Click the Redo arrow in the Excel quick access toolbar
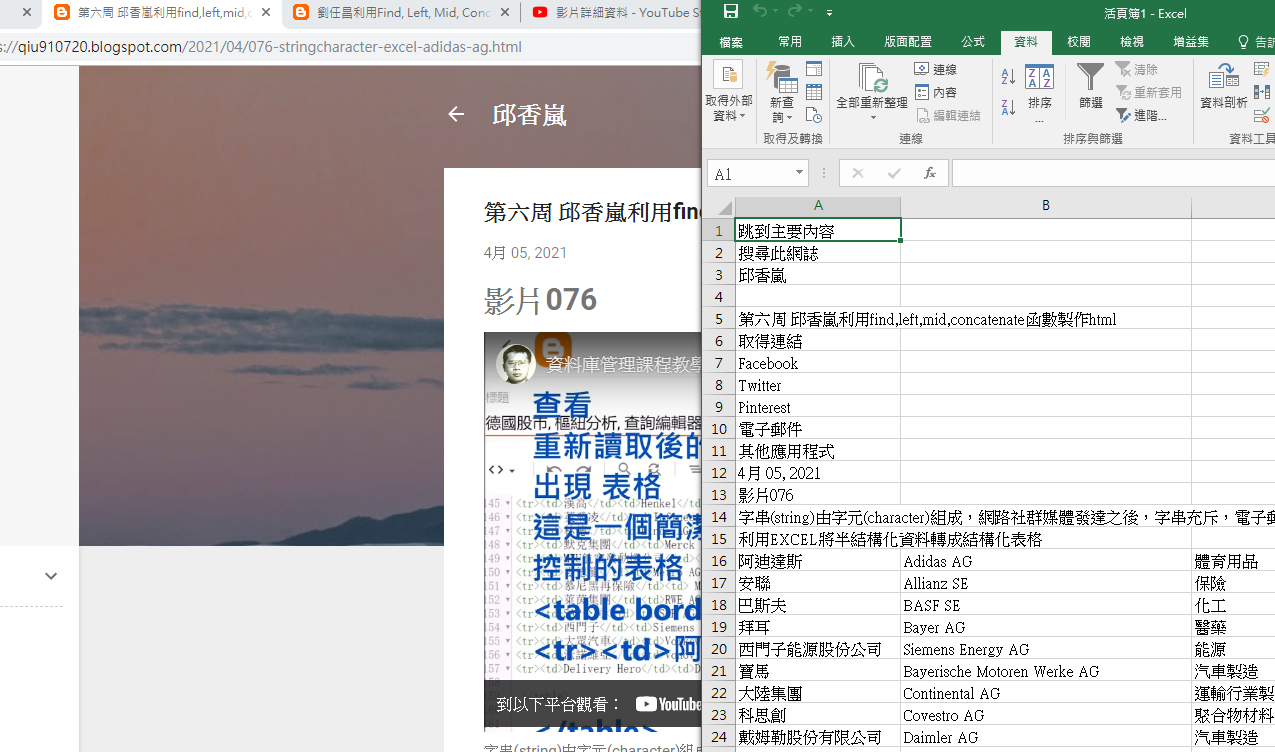 [795, 12]
